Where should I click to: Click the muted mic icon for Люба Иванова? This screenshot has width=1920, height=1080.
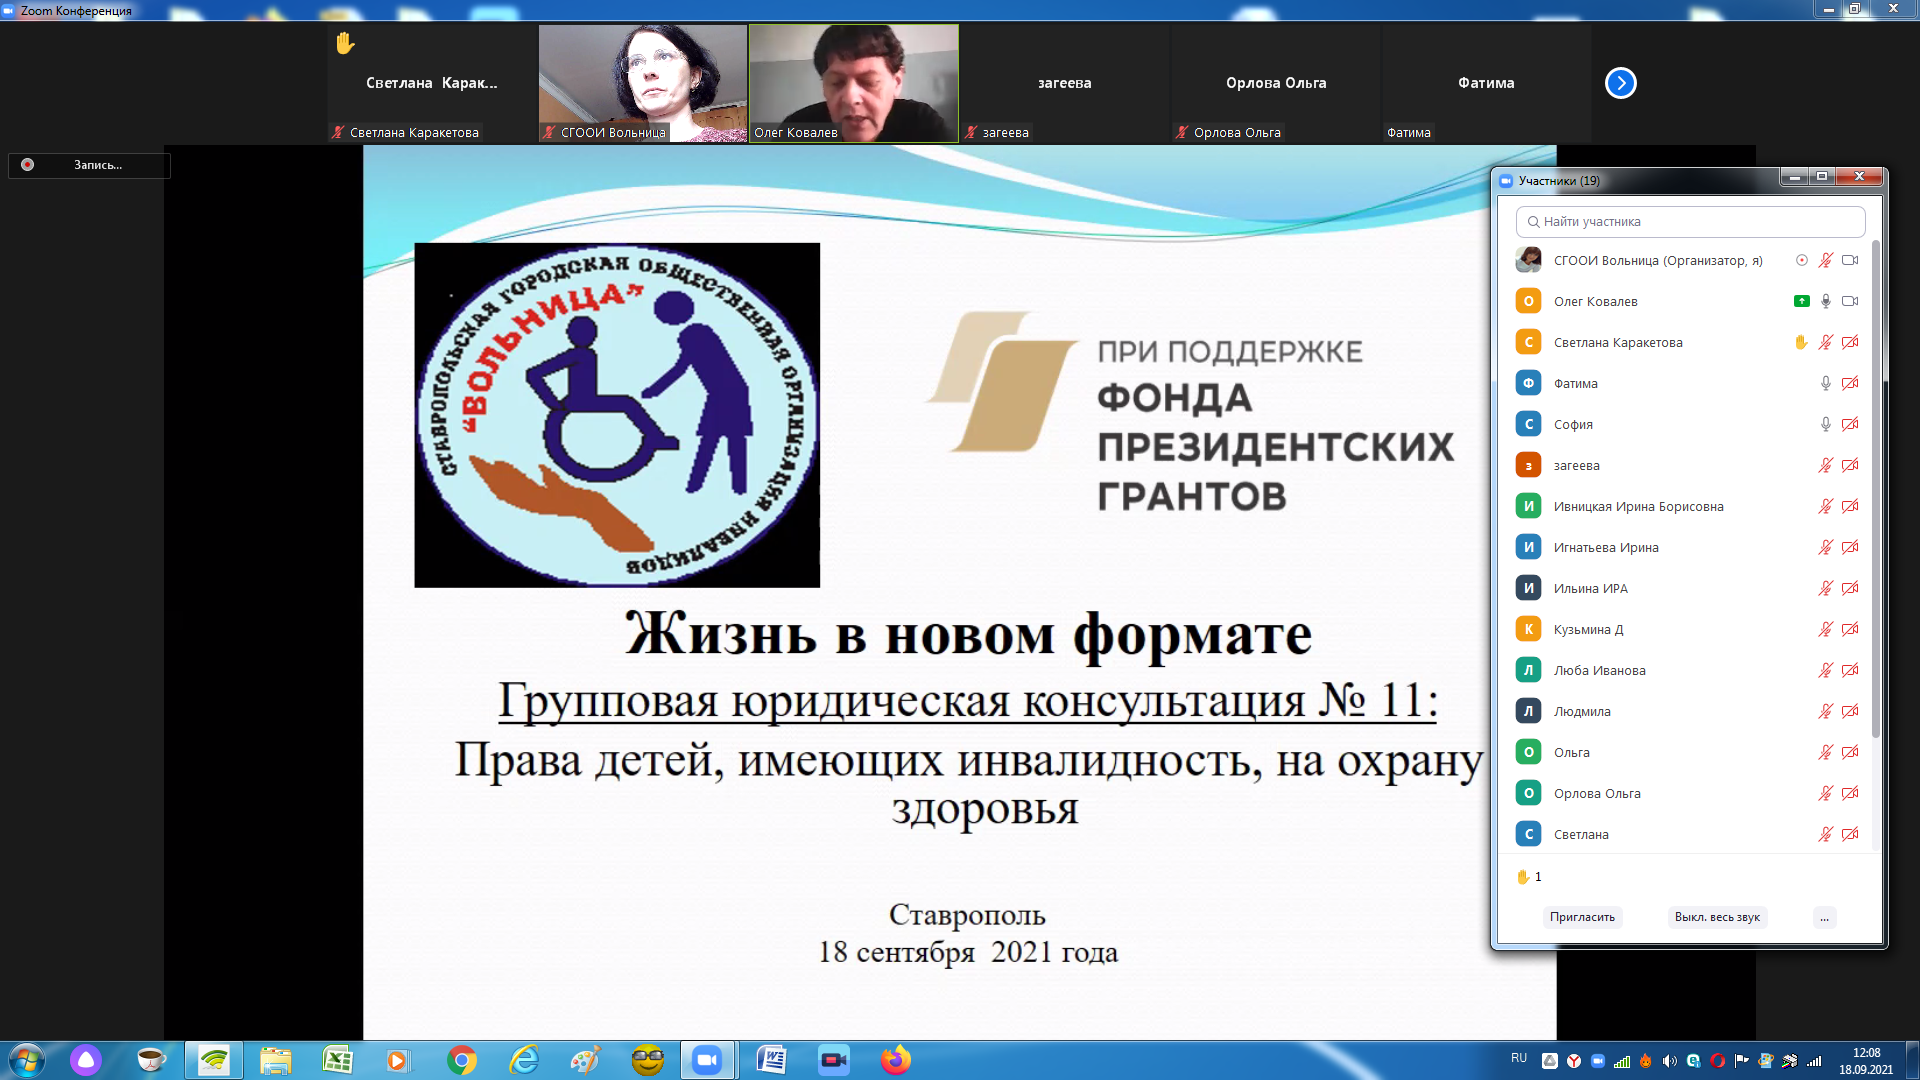pyautogui.click(x=1825, y=670)
